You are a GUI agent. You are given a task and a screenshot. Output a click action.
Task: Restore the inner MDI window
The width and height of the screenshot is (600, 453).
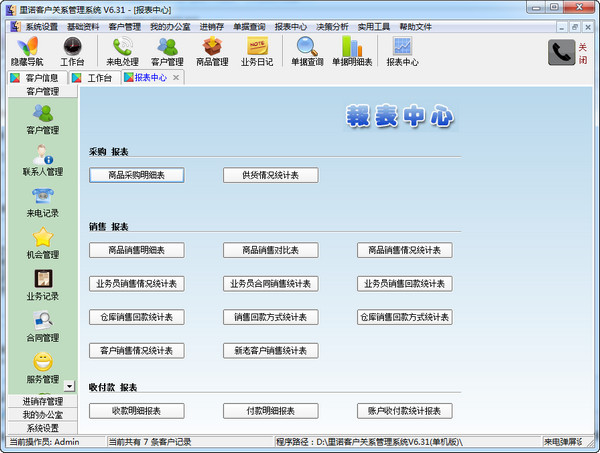tap(574, 27)
